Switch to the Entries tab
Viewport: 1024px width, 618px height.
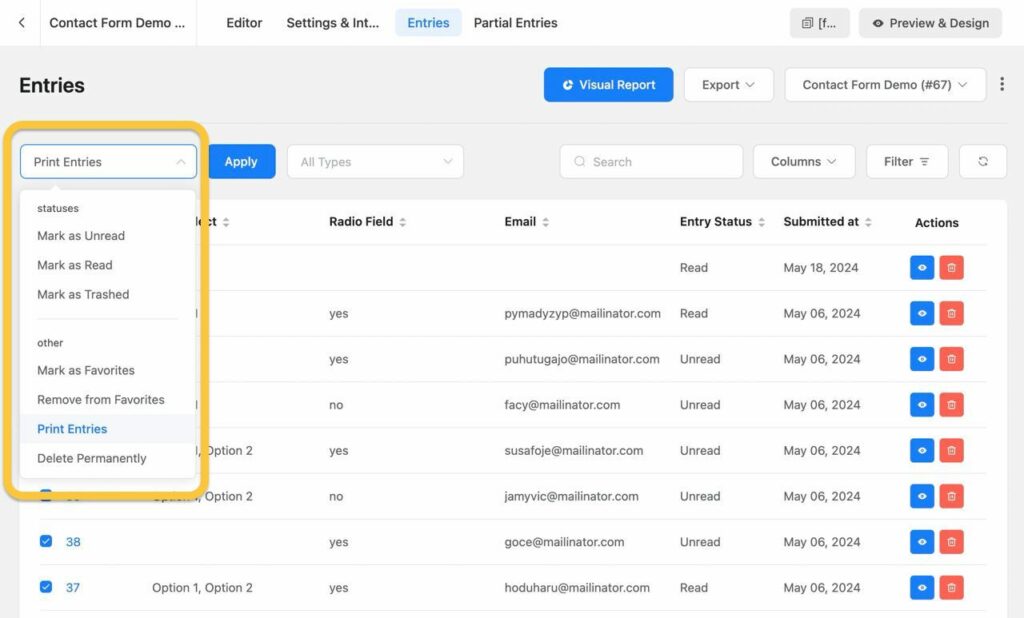[428, 23]
